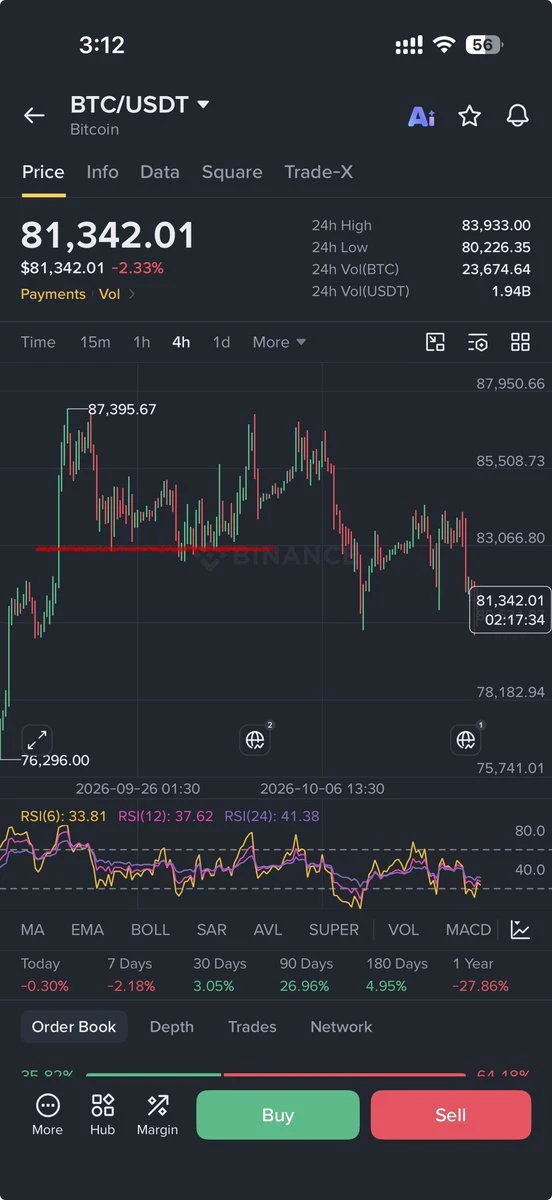Image resolution: width=552 pixels, height=1200 pixels.
Task: Tap the globe news marker with 1
Action: tap(467, 738)
